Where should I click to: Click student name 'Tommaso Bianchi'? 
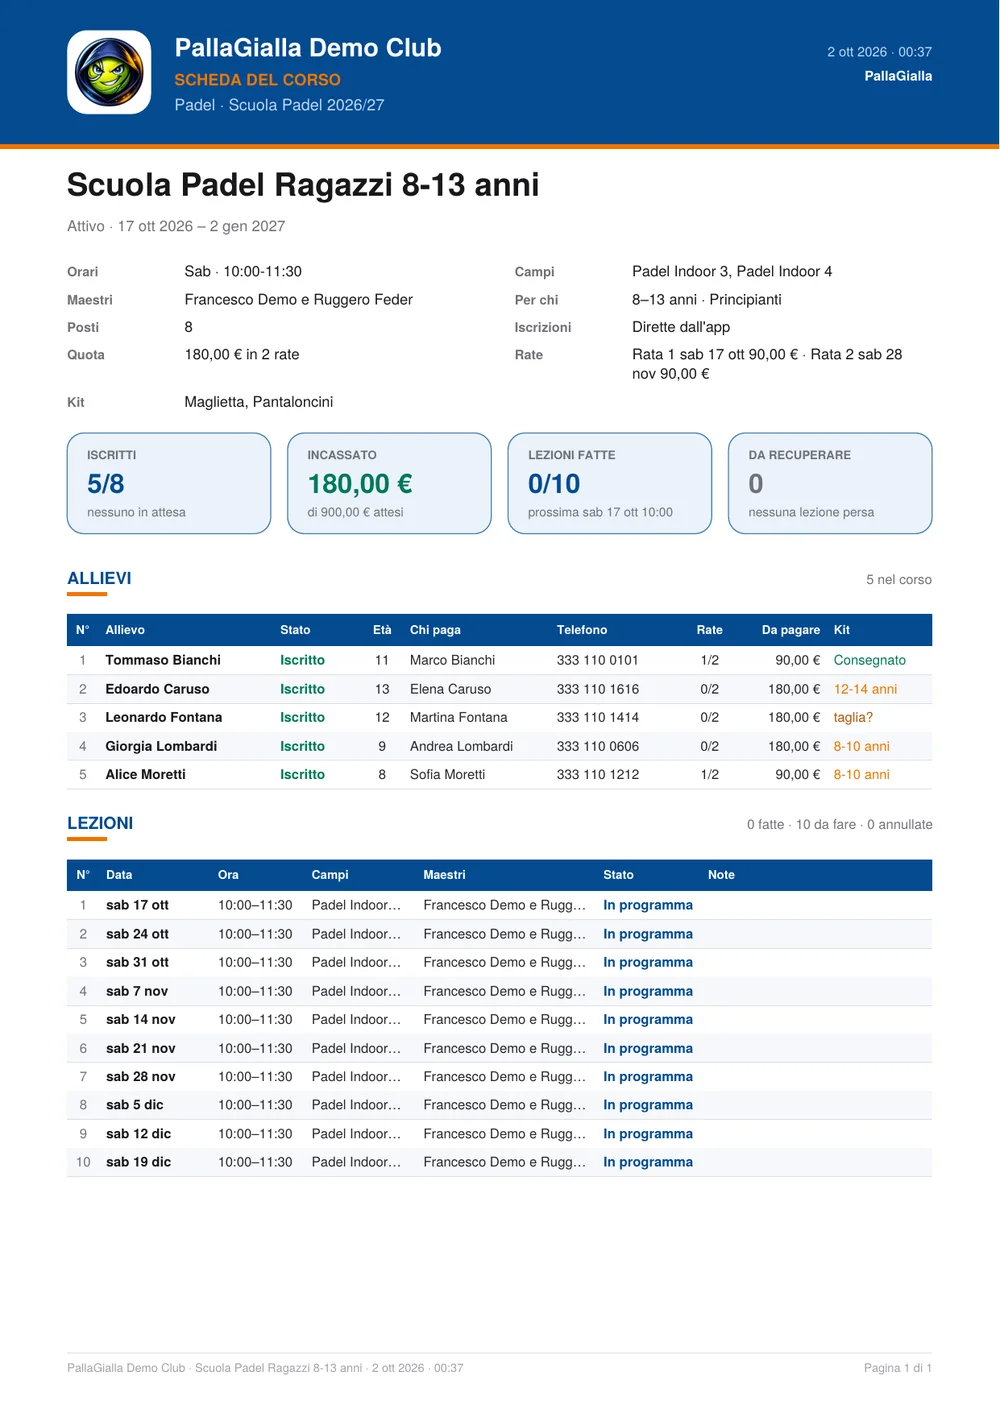[163, 660]
